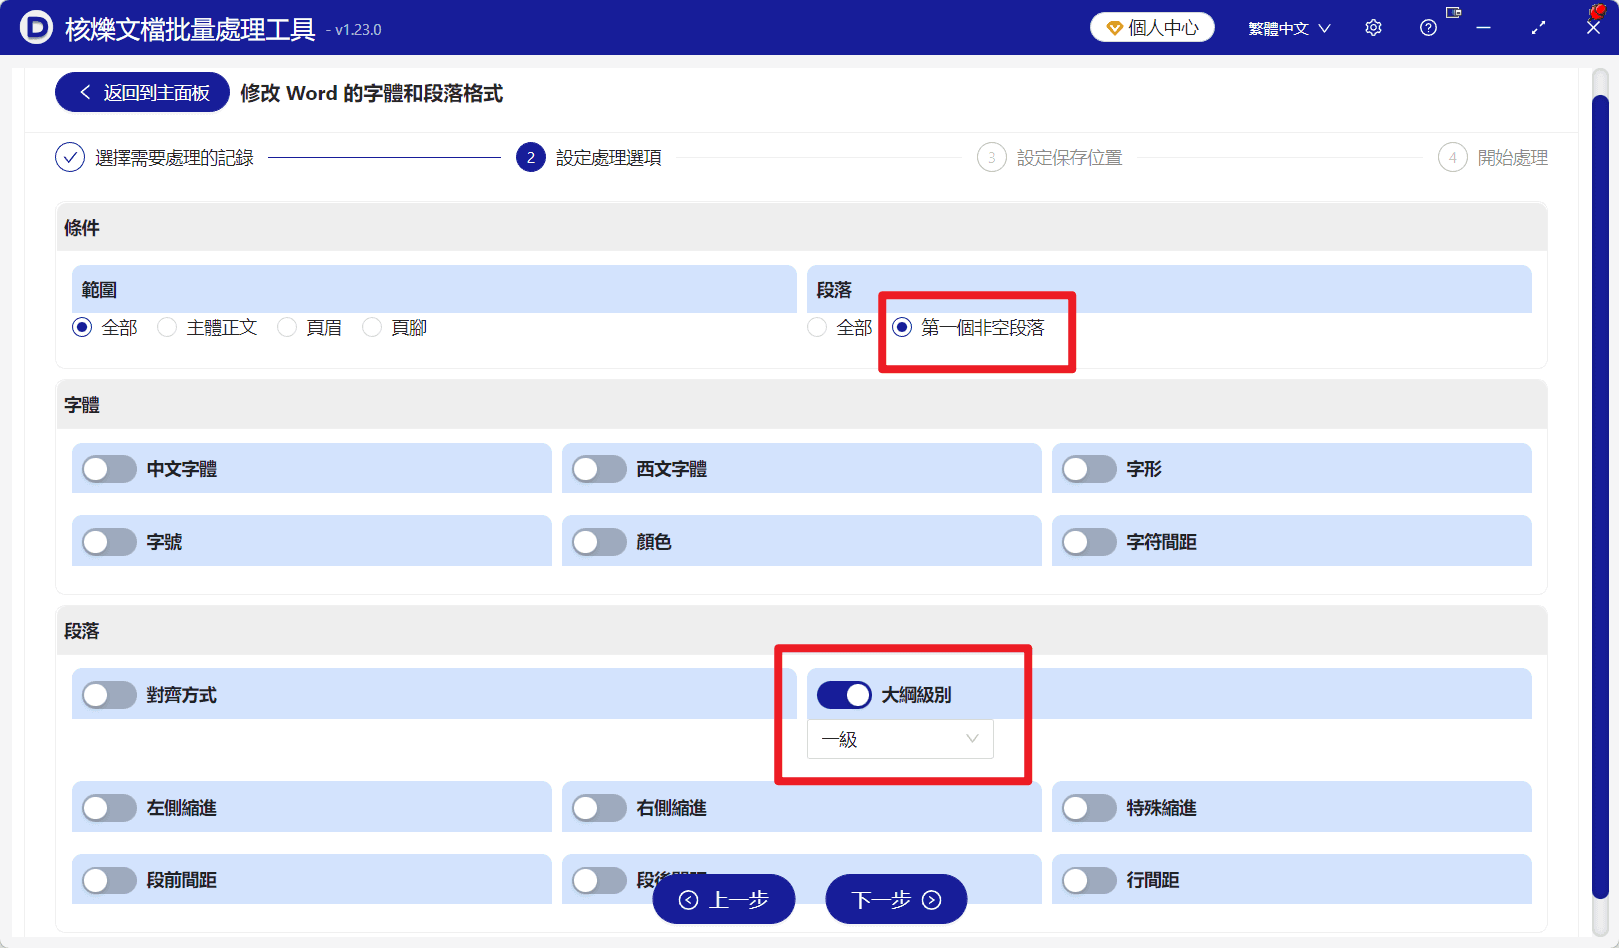The width and height of the screenshot is (1619, 948).
Task: Disable the 大綱級別 toggle
Action: point(844,695)
